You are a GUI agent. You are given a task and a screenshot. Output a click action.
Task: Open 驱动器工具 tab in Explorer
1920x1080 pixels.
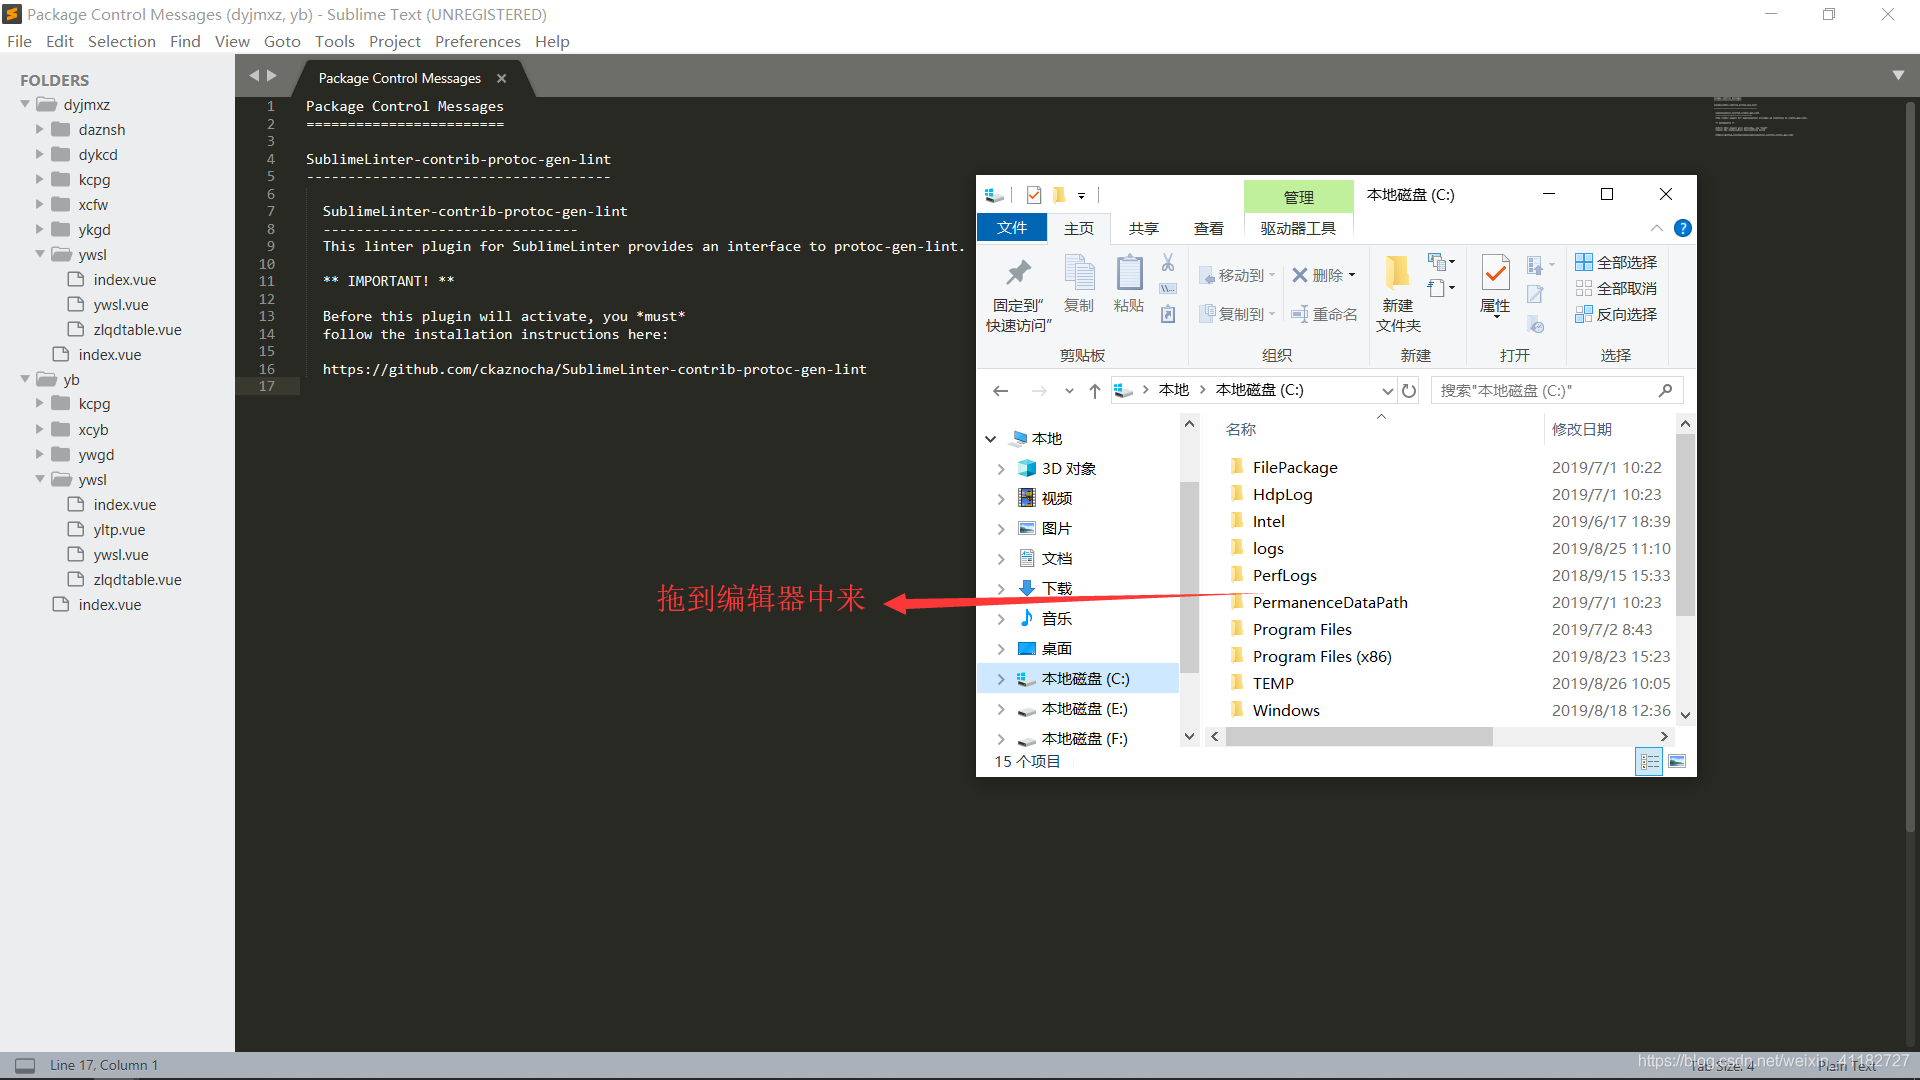1298,228
